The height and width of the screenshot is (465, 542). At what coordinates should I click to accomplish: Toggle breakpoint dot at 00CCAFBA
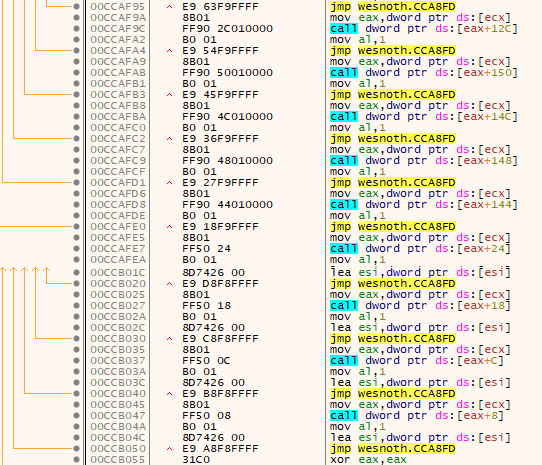(x=76, y=117)
